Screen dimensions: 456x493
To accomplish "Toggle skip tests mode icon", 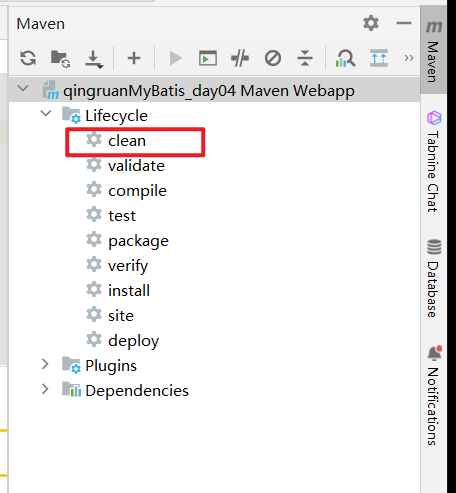I will point(273,59).
